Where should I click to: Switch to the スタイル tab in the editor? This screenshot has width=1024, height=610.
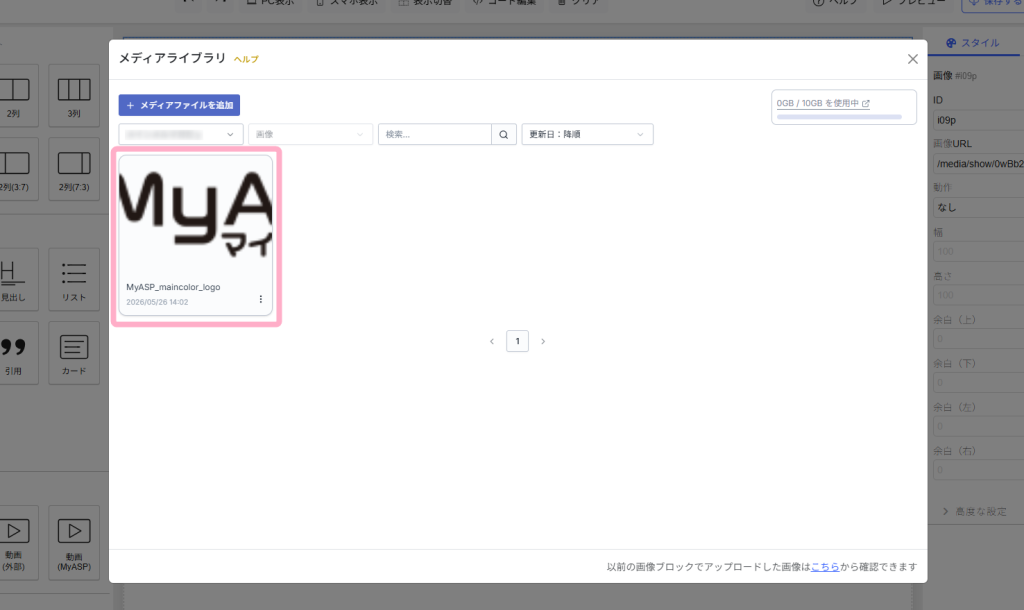(972, 43)
